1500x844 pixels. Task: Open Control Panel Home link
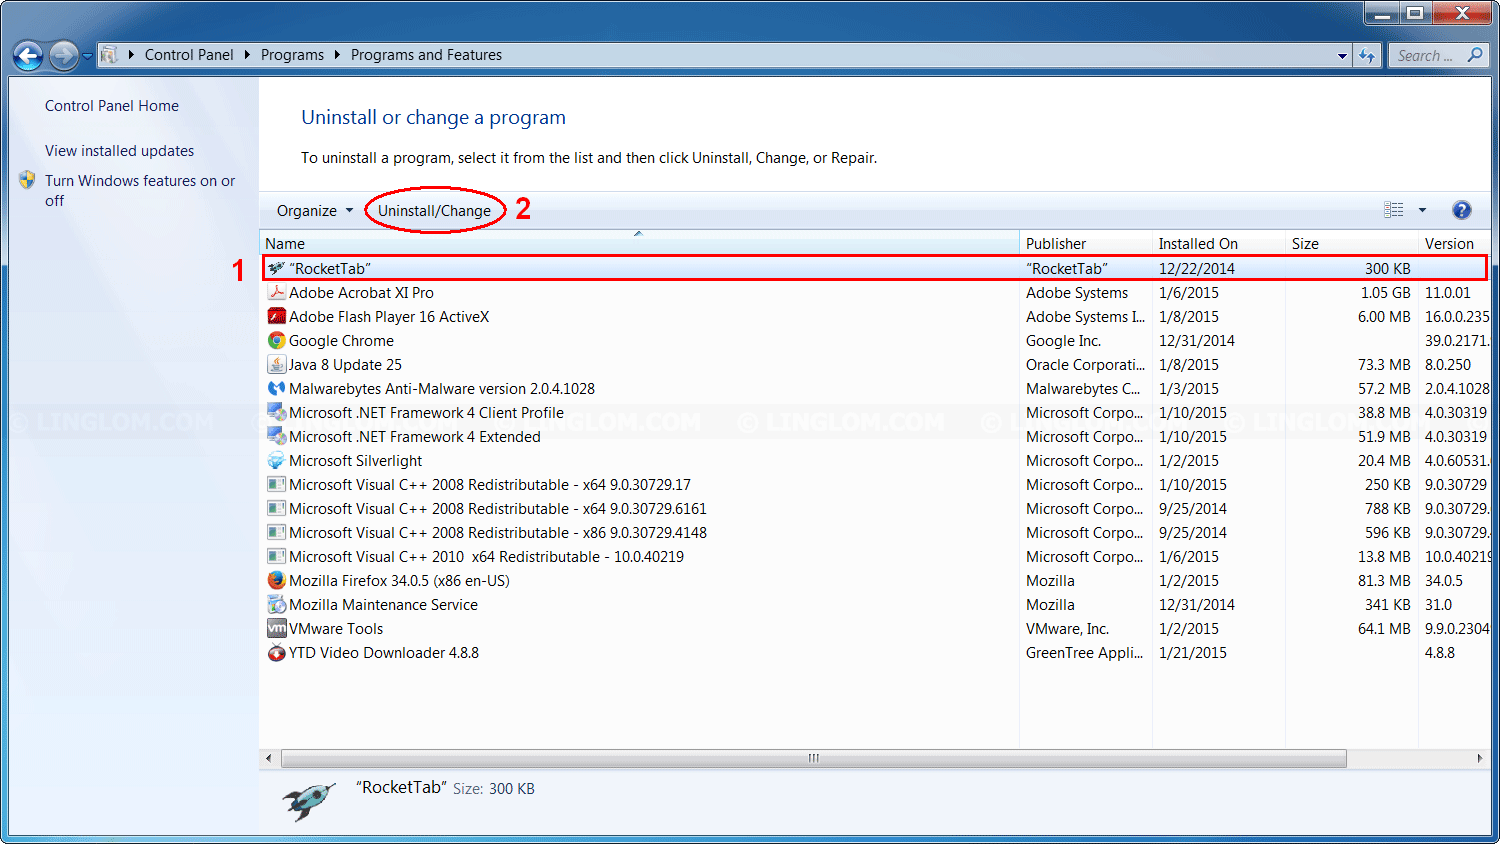112,106
